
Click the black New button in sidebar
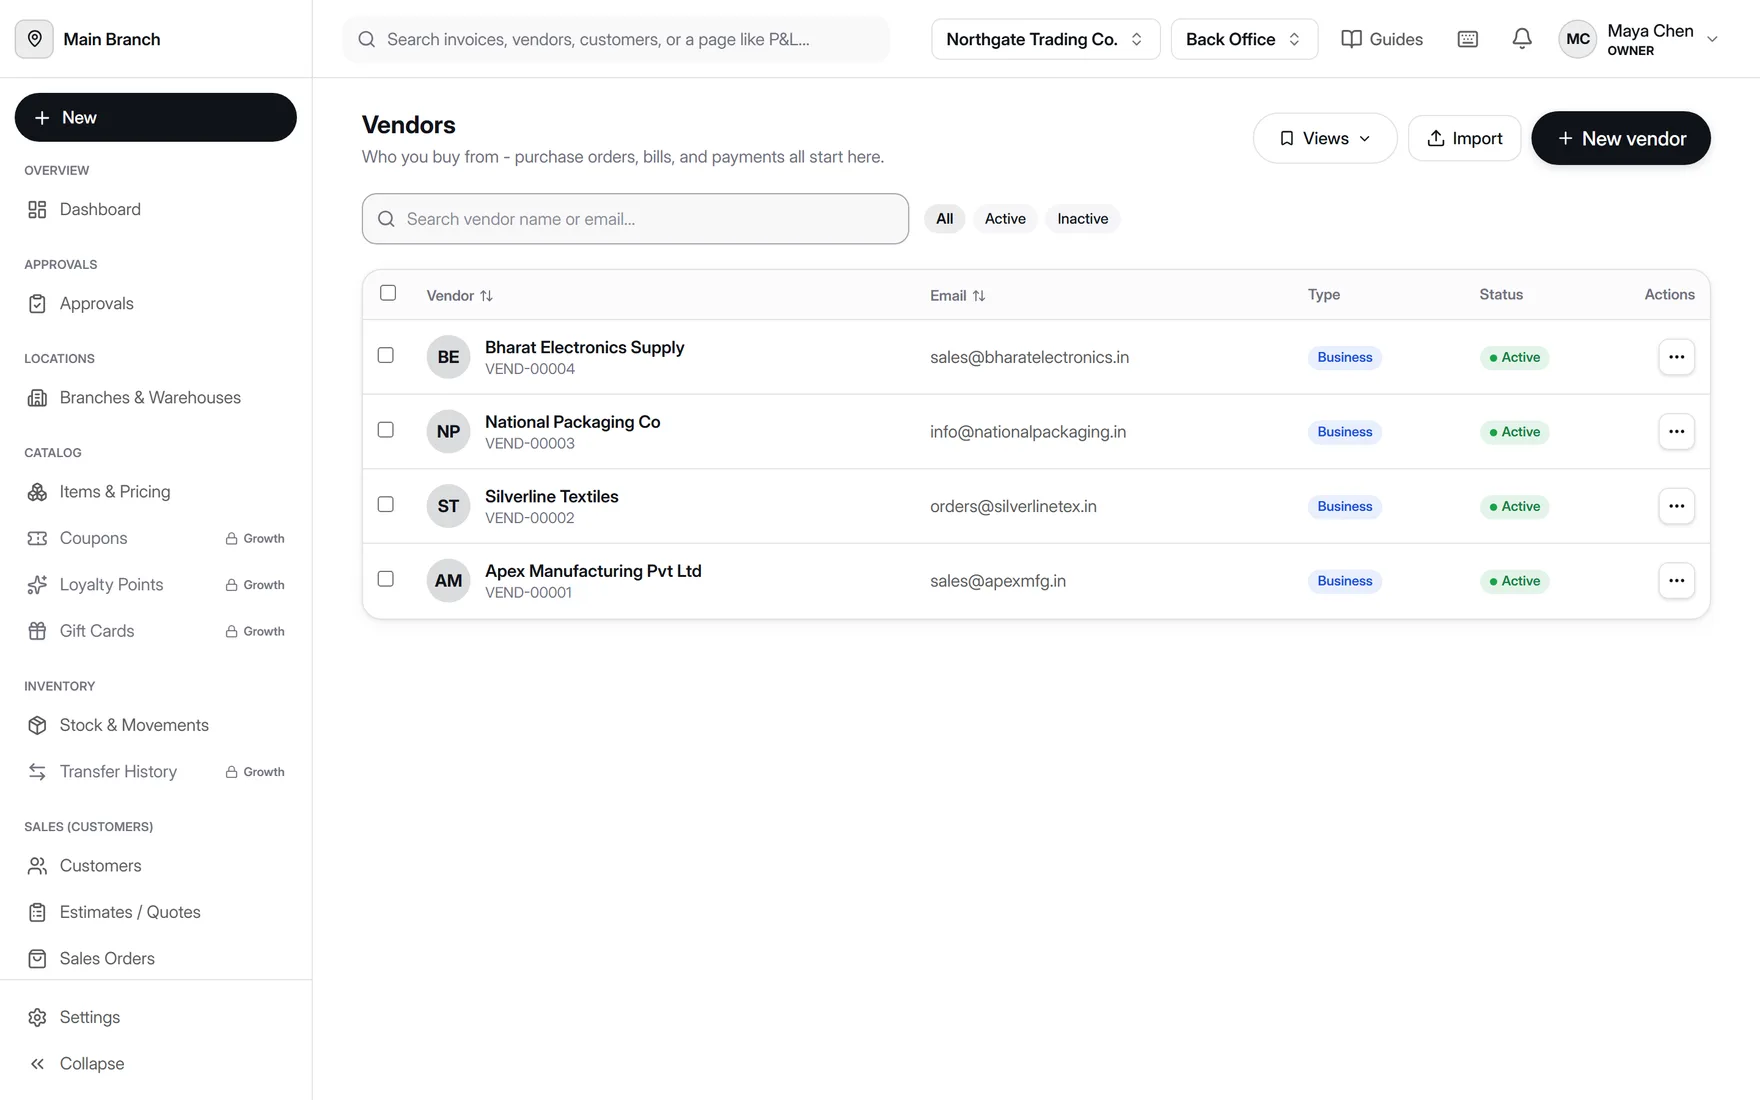click(155, 118)
